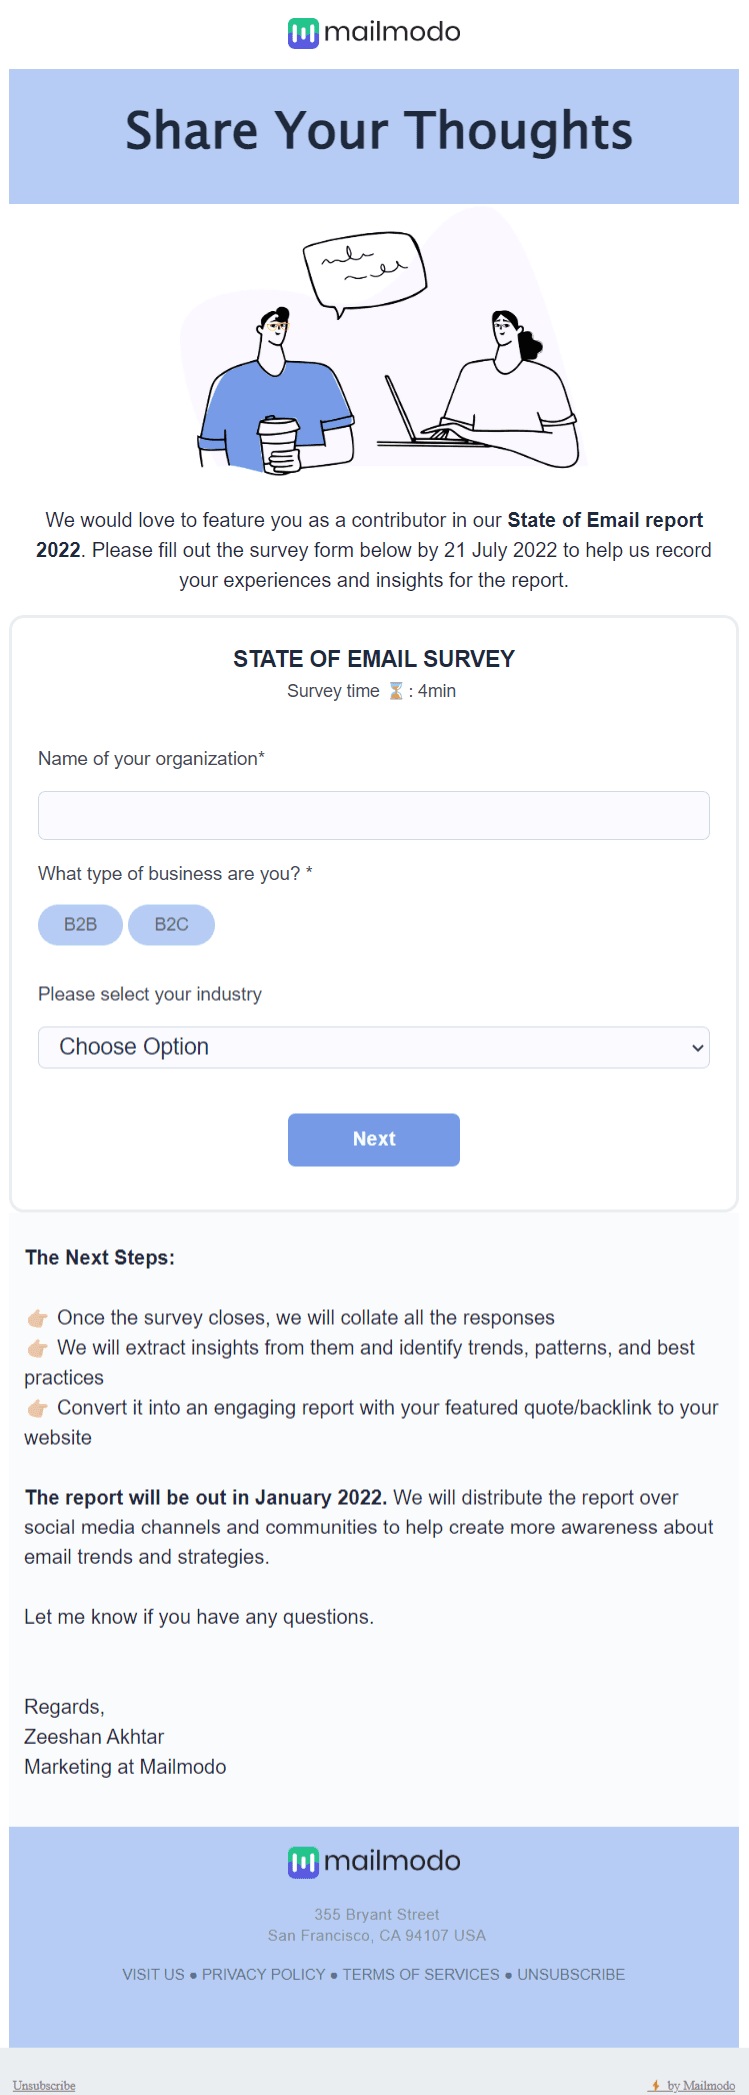Click UNSUBSCRIBE in the blue footer
749x2095 pixels.
pos(571,1974)
